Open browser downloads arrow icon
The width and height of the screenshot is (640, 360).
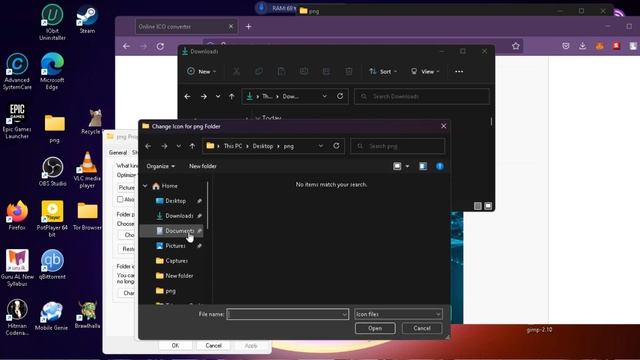pyautogui.click(x=582, y=46)
